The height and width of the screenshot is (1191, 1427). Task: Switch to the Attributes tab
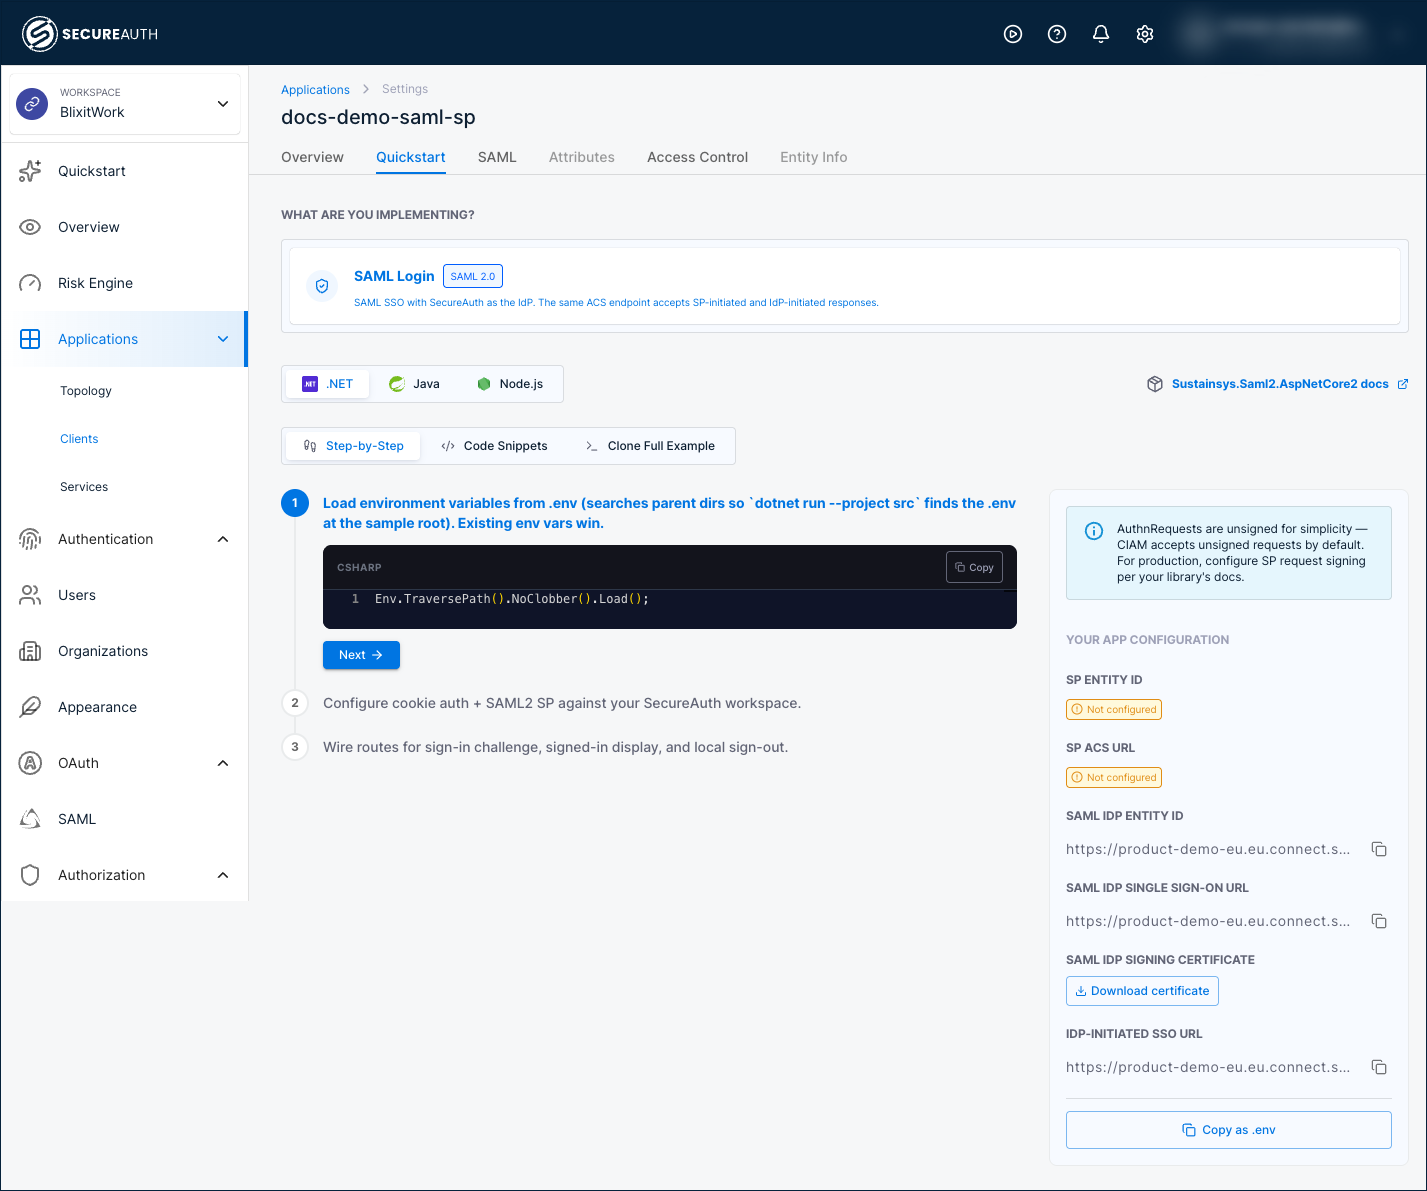pyautogui.click(x=582, y=157)
